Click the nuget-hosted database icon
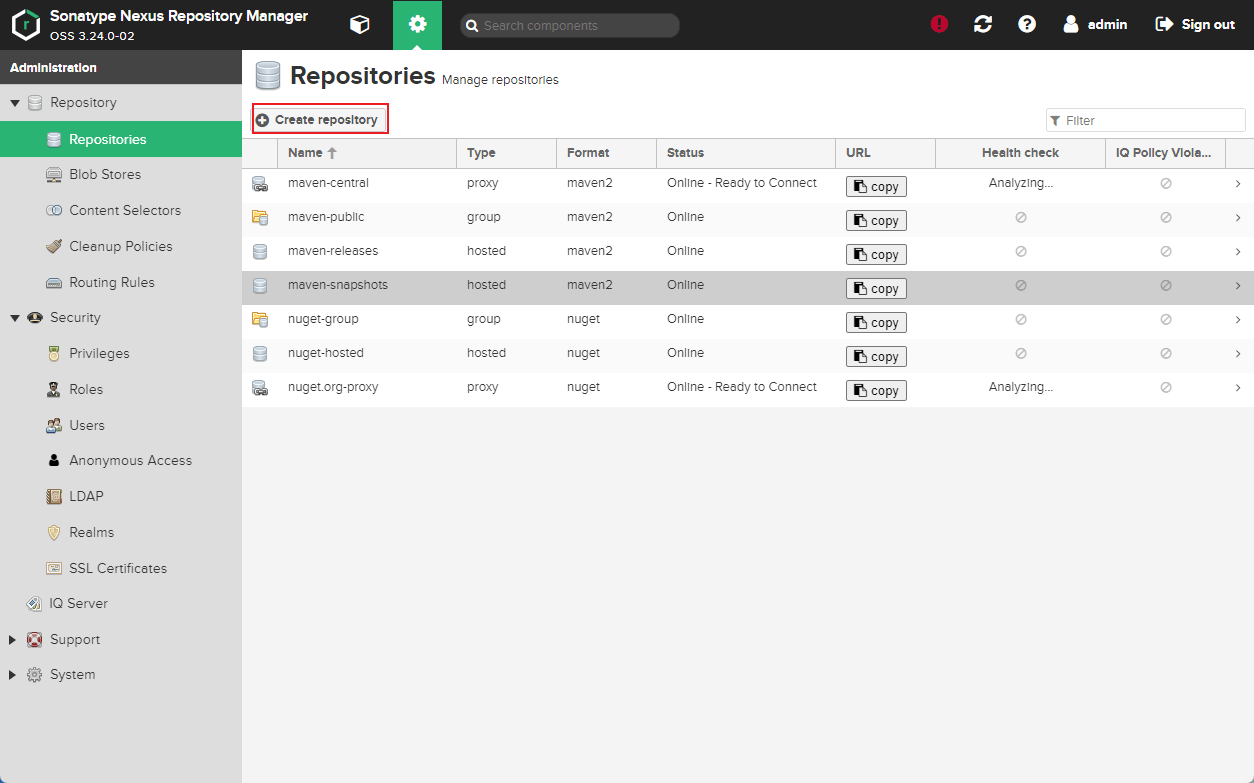1254x783 pixels. 260,353
